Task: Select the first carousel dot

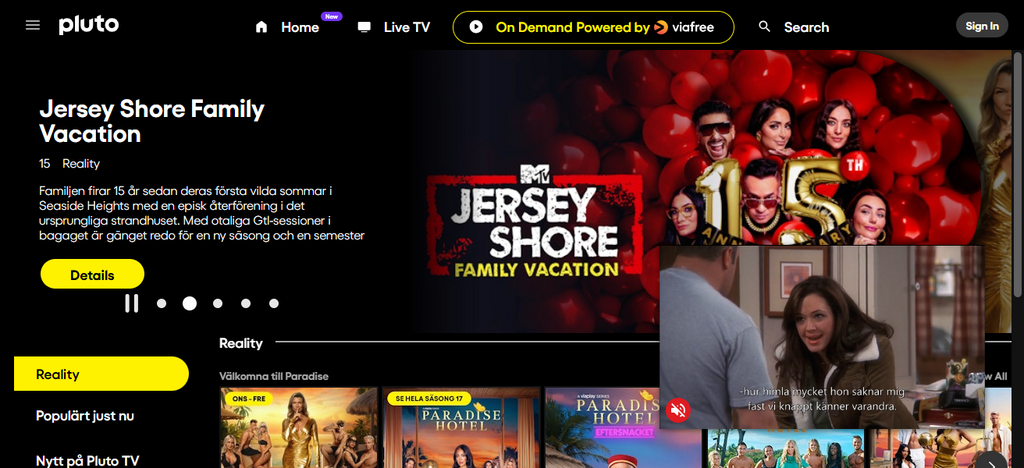Action: tap(161, 304)
